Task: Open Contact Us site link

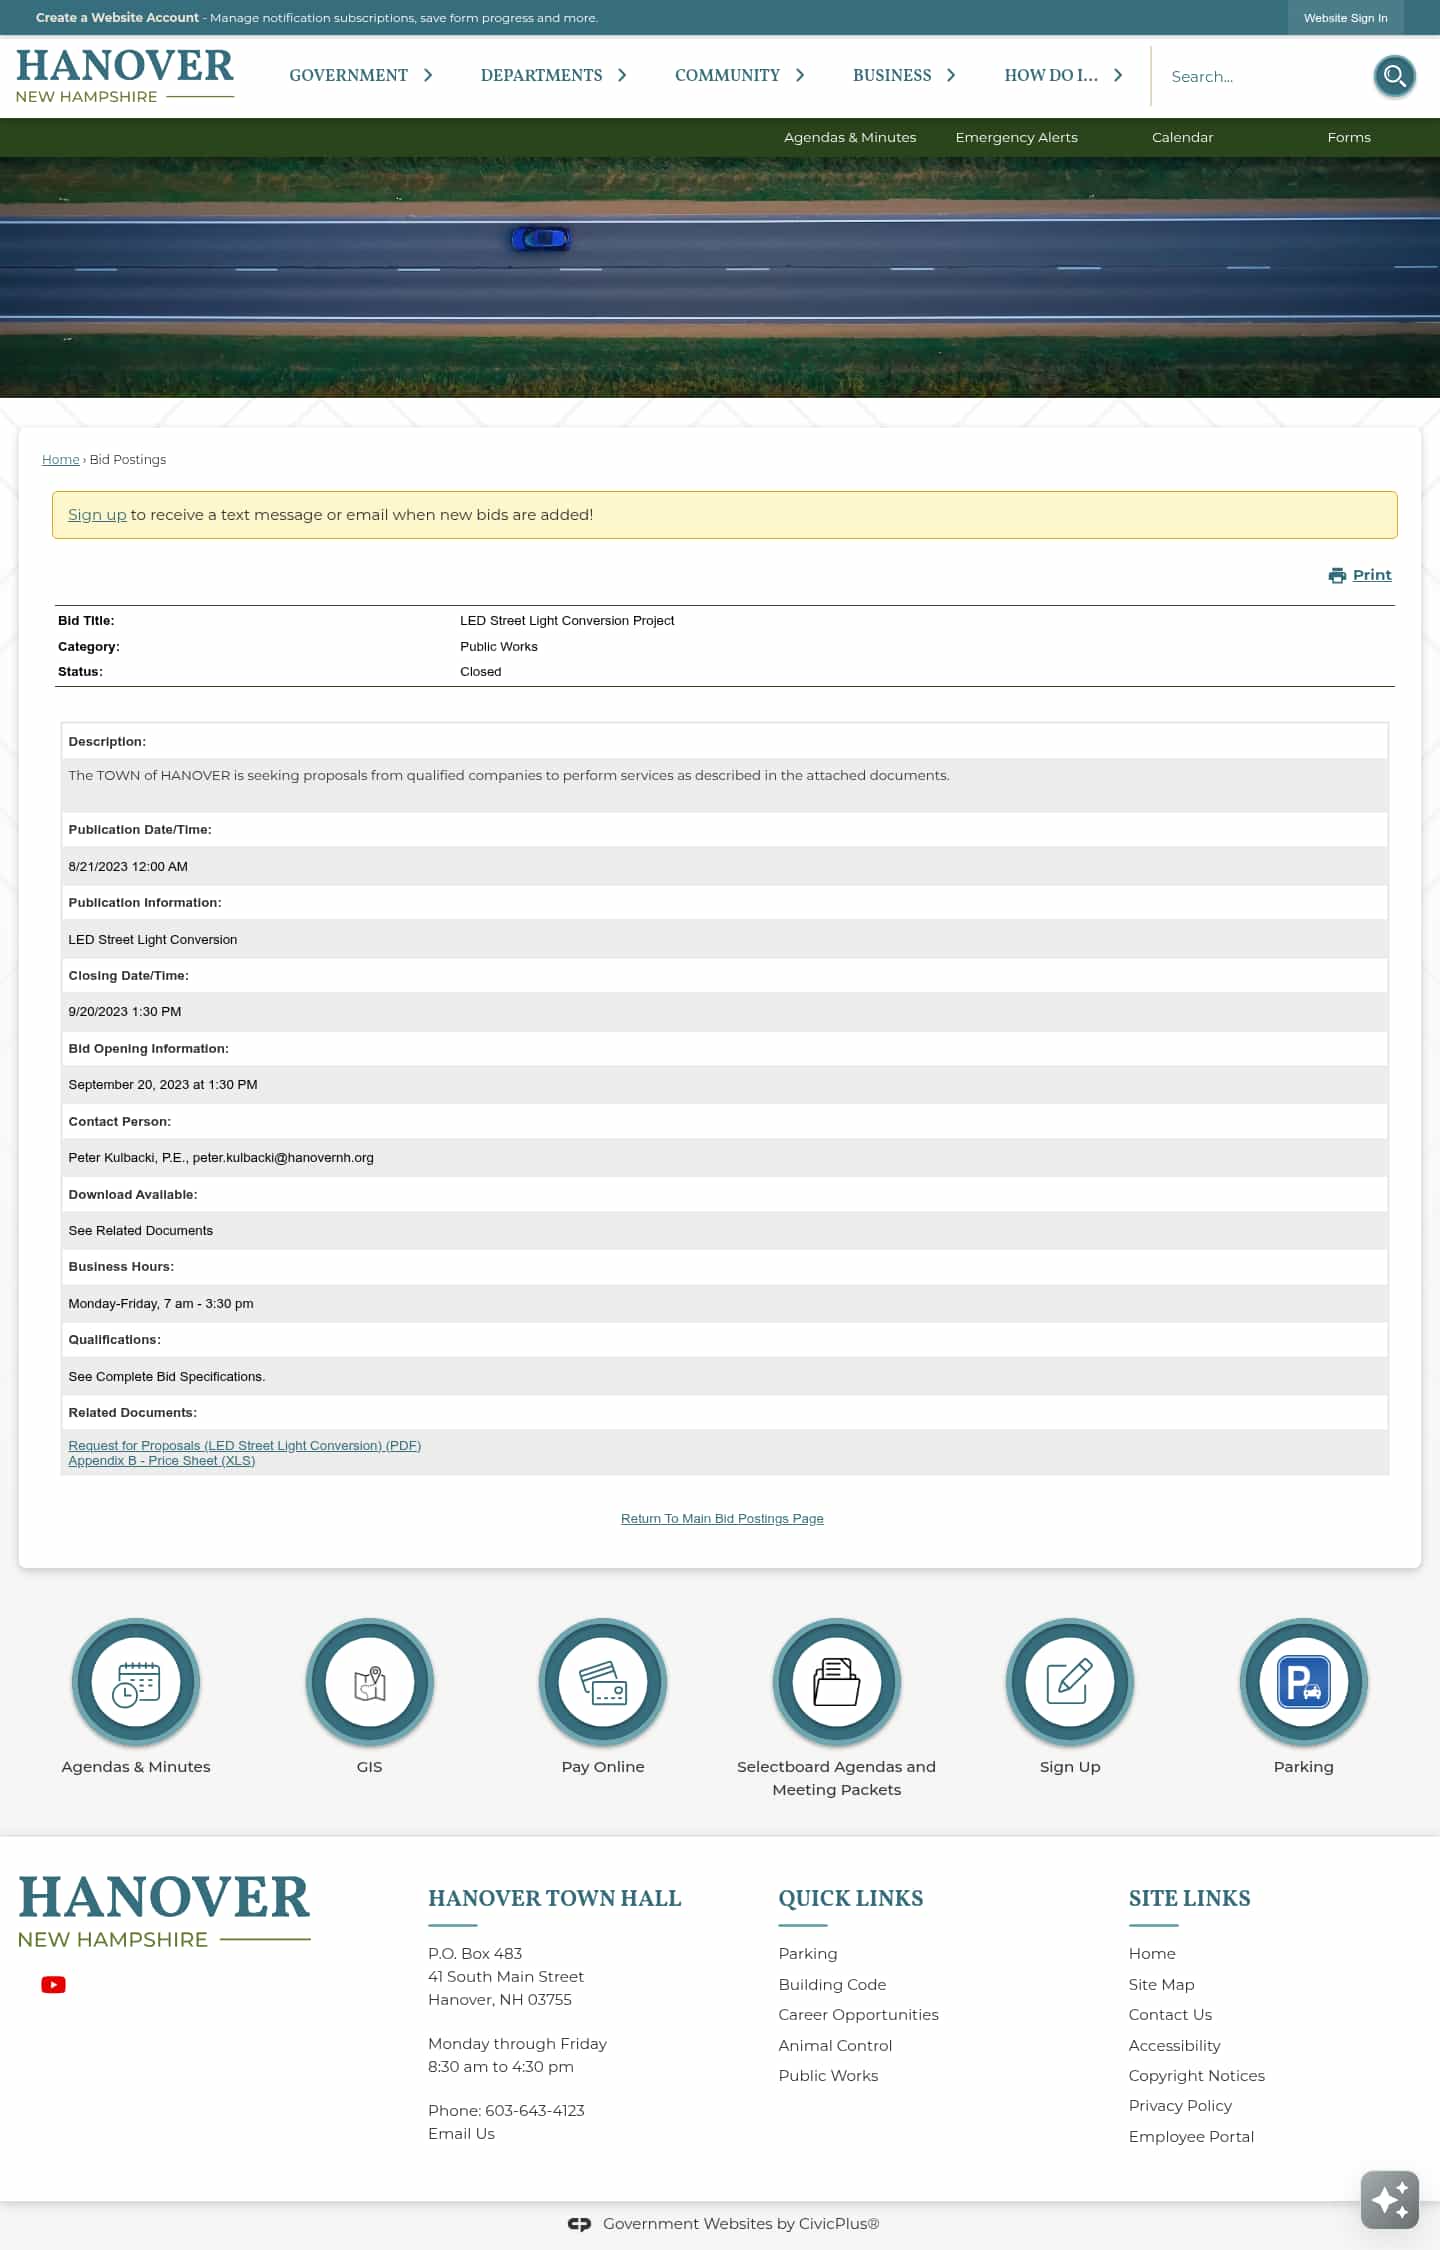Action: point(1170,2014)
